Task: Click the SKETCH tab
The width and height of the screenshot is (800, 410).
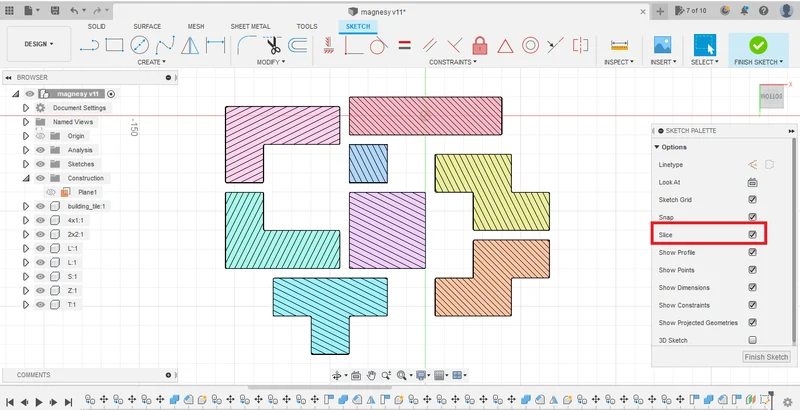Action: (358, 27)
